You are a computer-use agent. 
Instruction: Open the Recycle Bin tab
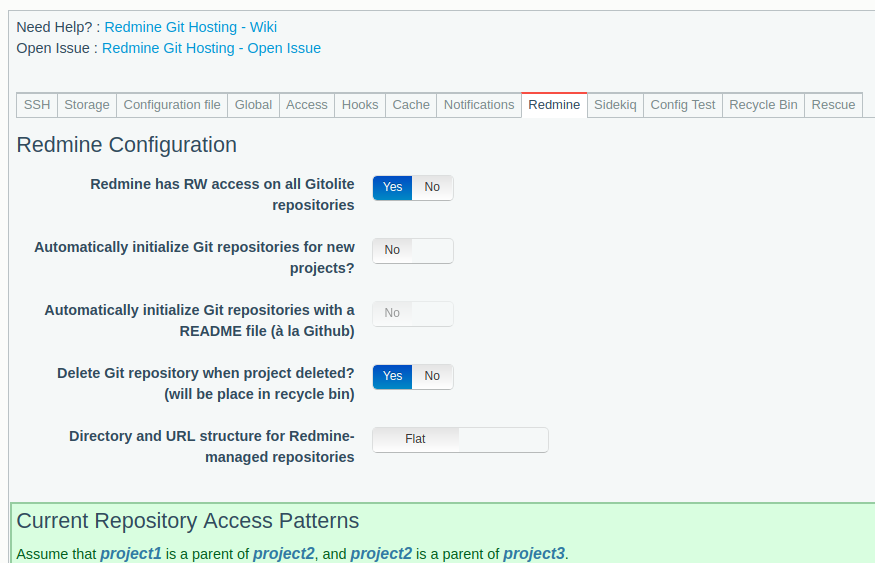pos(763,105)
